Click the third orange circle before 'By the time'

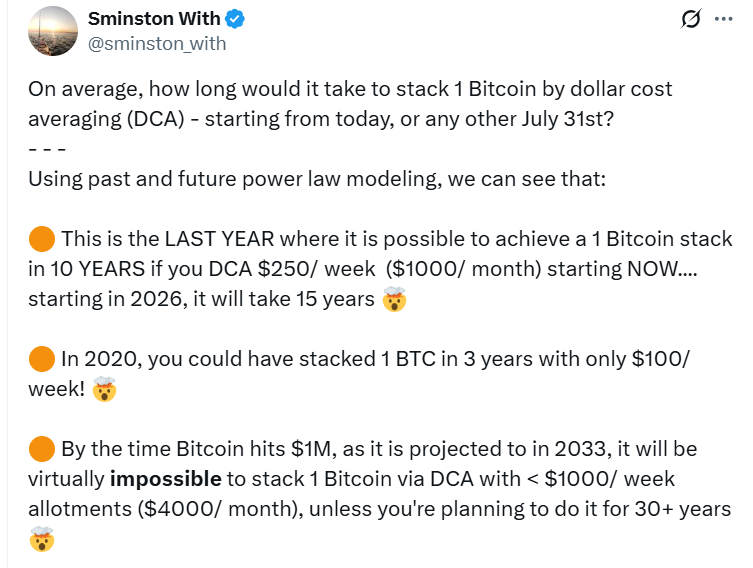point(42,448)
